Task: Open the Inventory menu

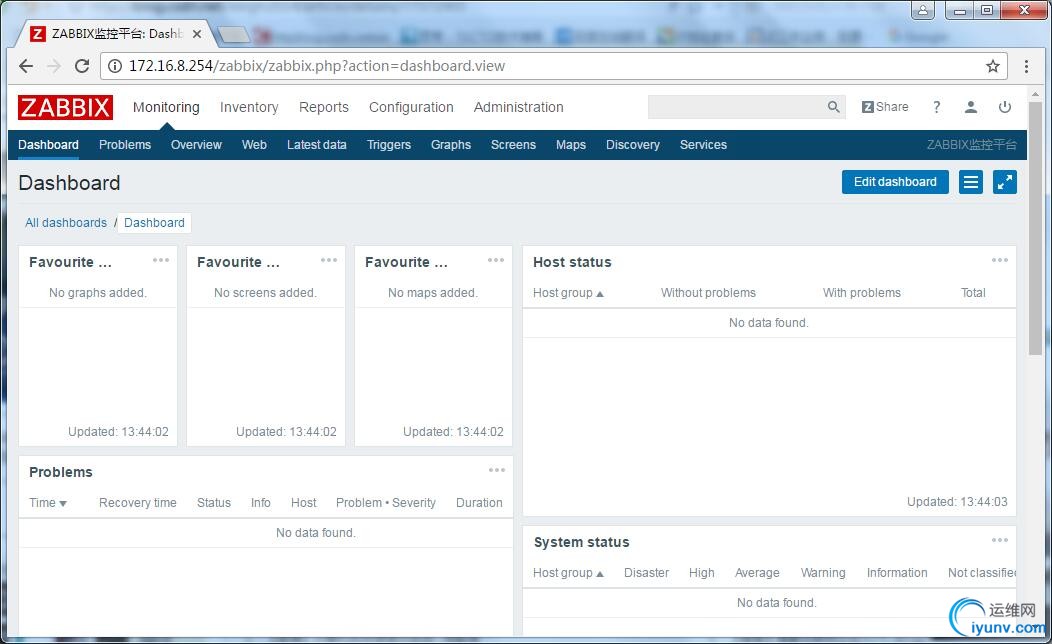Action: (x=249, y=107)
